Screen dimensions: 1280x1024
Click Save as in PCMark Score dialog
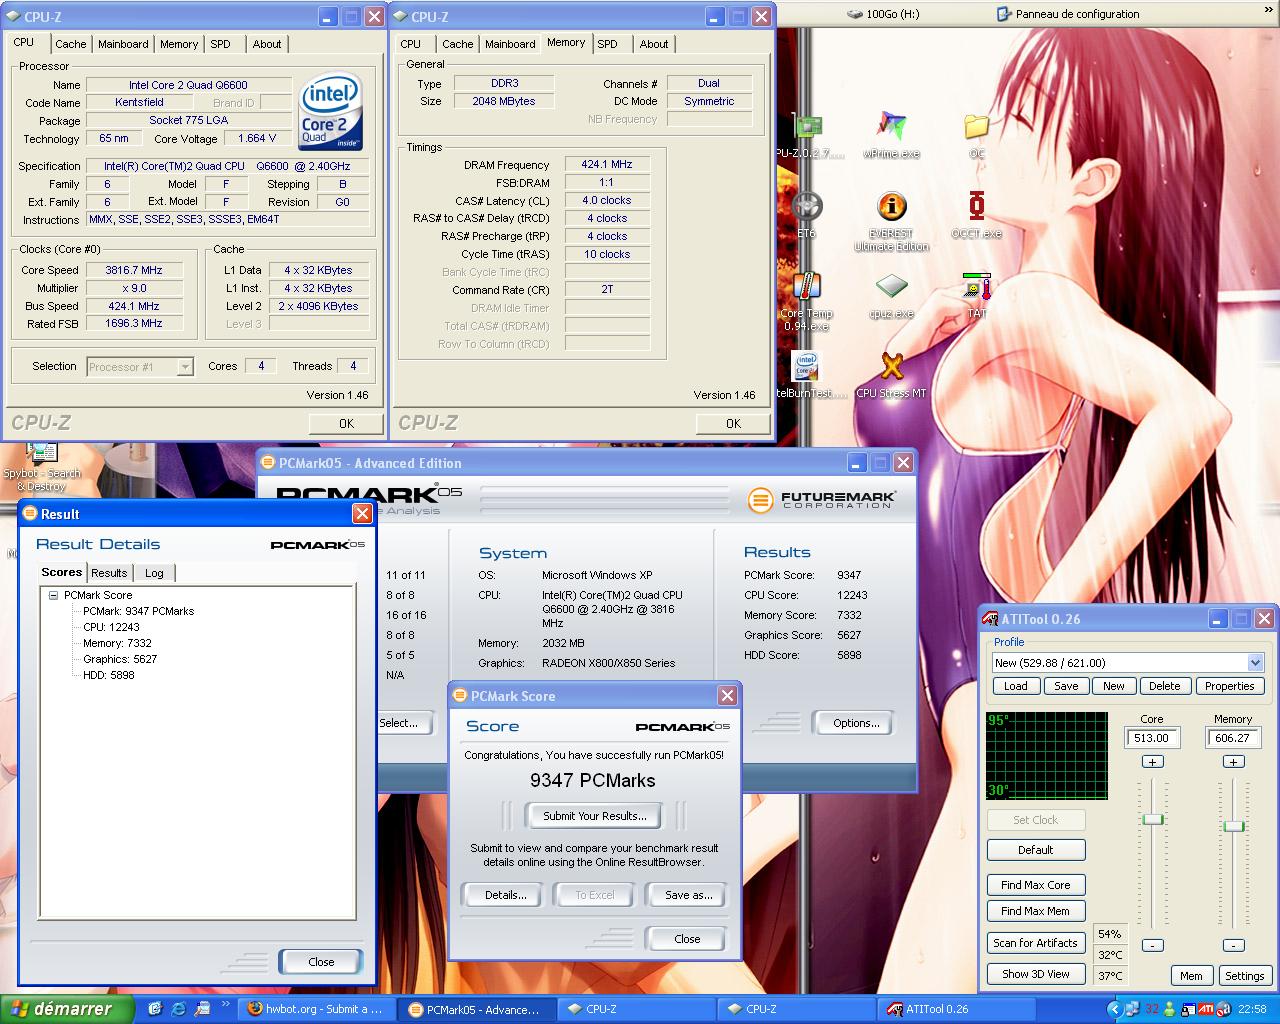click(688, 895)
